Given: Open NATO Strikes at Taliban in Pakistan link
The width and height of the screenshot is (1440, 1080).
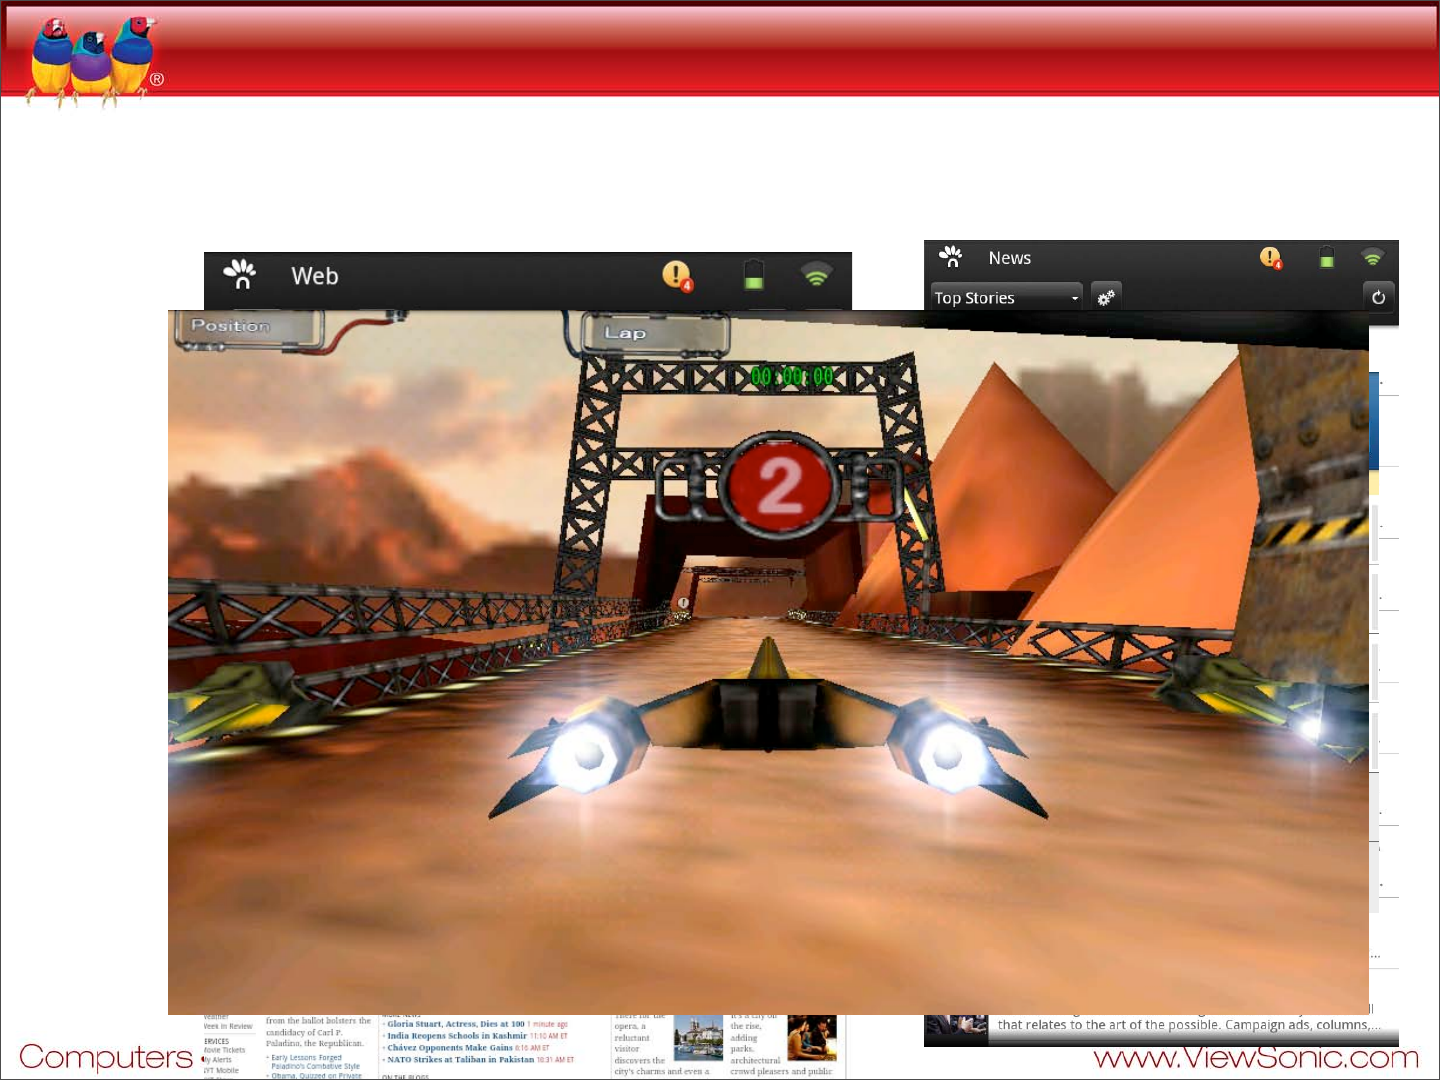Looking at the screenshot, I should 461,1060.
